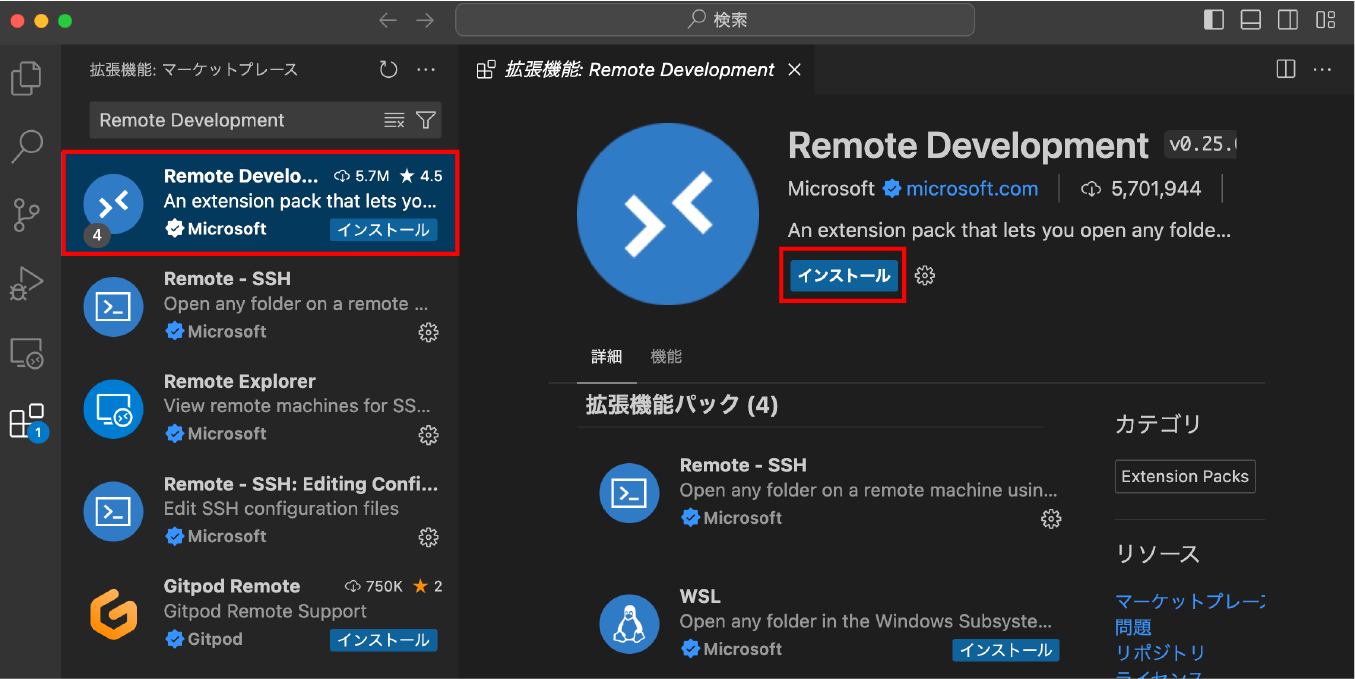The image size is (1355, 679).
Task: Open the Search view in activity bar
Action: [x=28, y=146]
